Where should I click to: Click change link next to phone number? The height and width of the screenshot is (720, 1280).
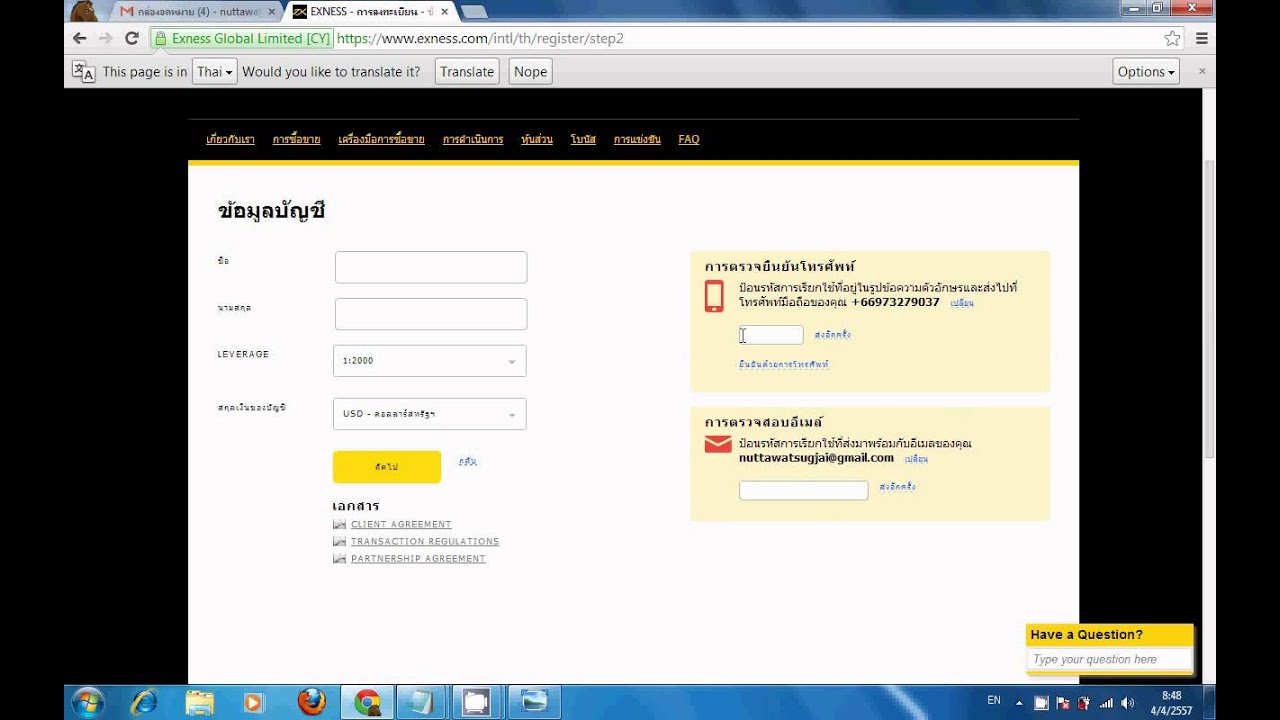pos(962,303)
